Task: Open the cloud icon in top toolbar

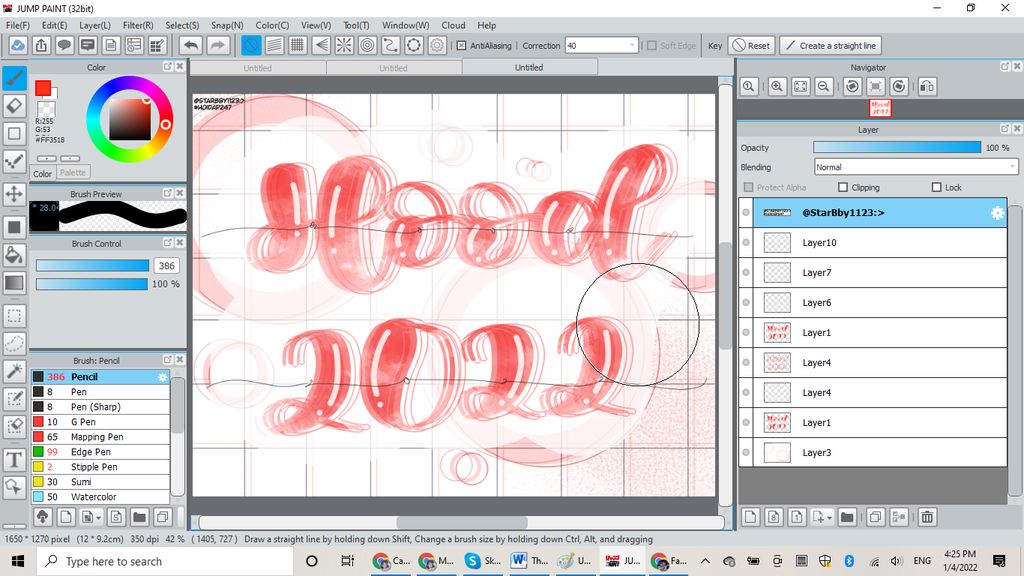Action: pyautogui.click(x=18, y=46)
